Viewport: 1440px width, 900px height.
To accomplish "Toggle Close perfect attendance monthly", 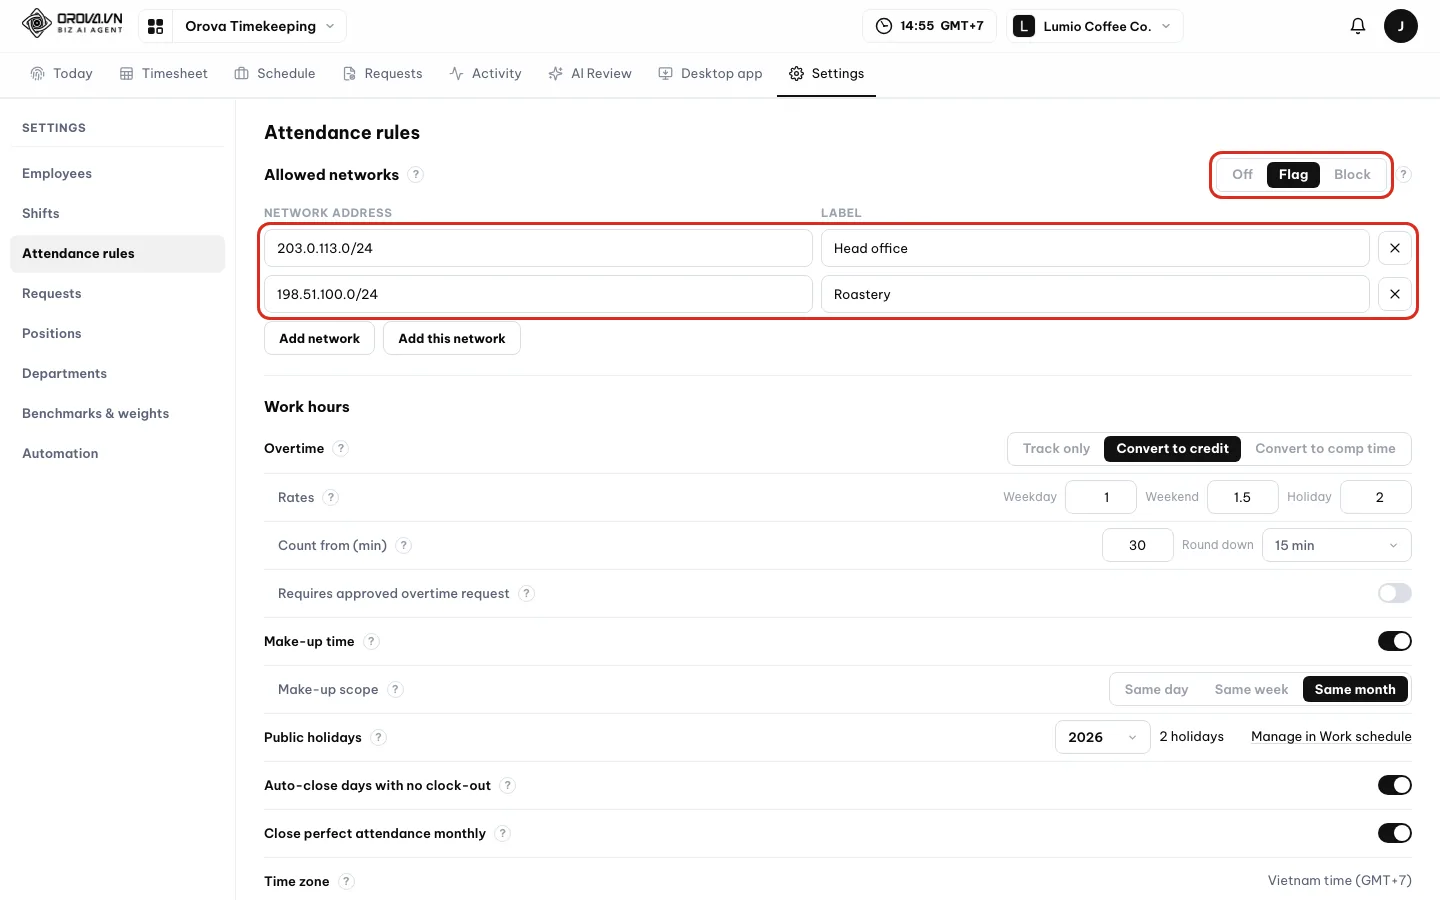I will tap(1394, 833).
